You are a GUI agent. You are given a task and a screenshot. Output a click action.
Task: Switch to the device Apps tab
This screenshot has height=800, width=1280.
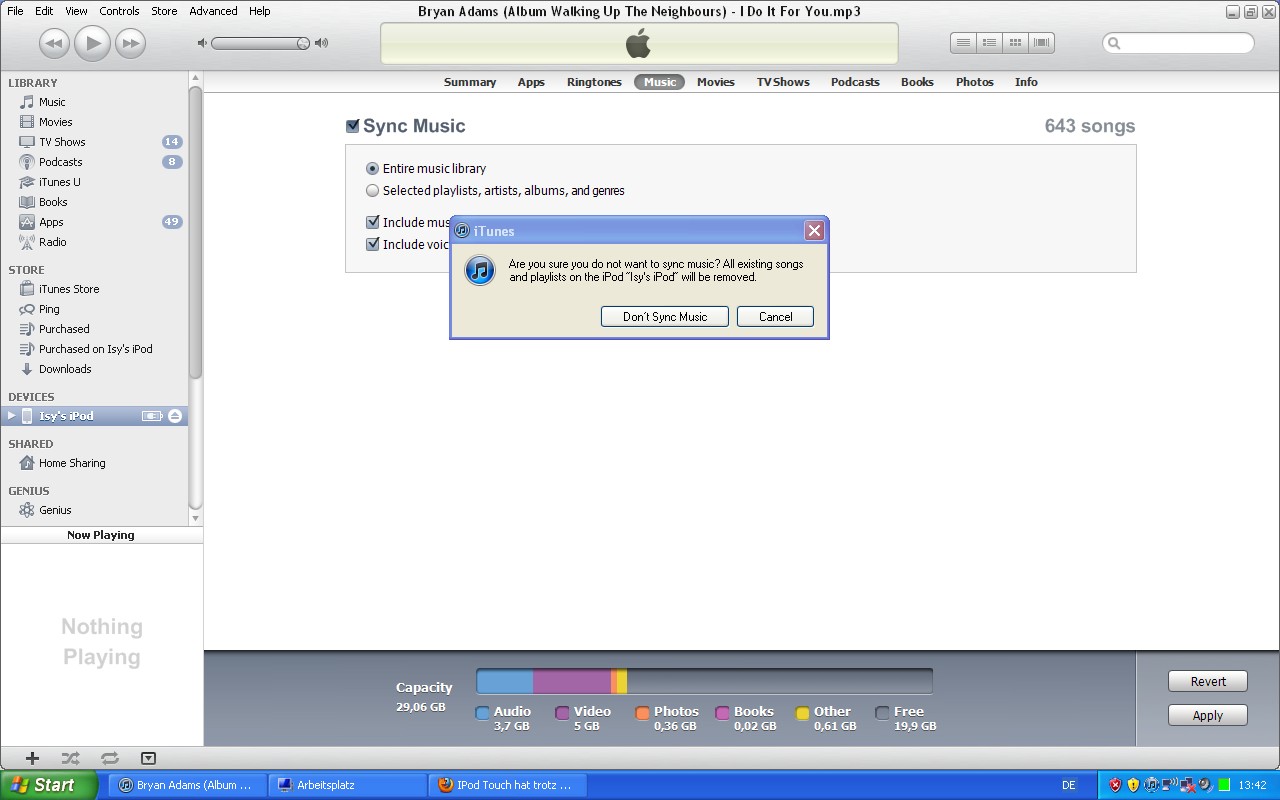point(531,82)
